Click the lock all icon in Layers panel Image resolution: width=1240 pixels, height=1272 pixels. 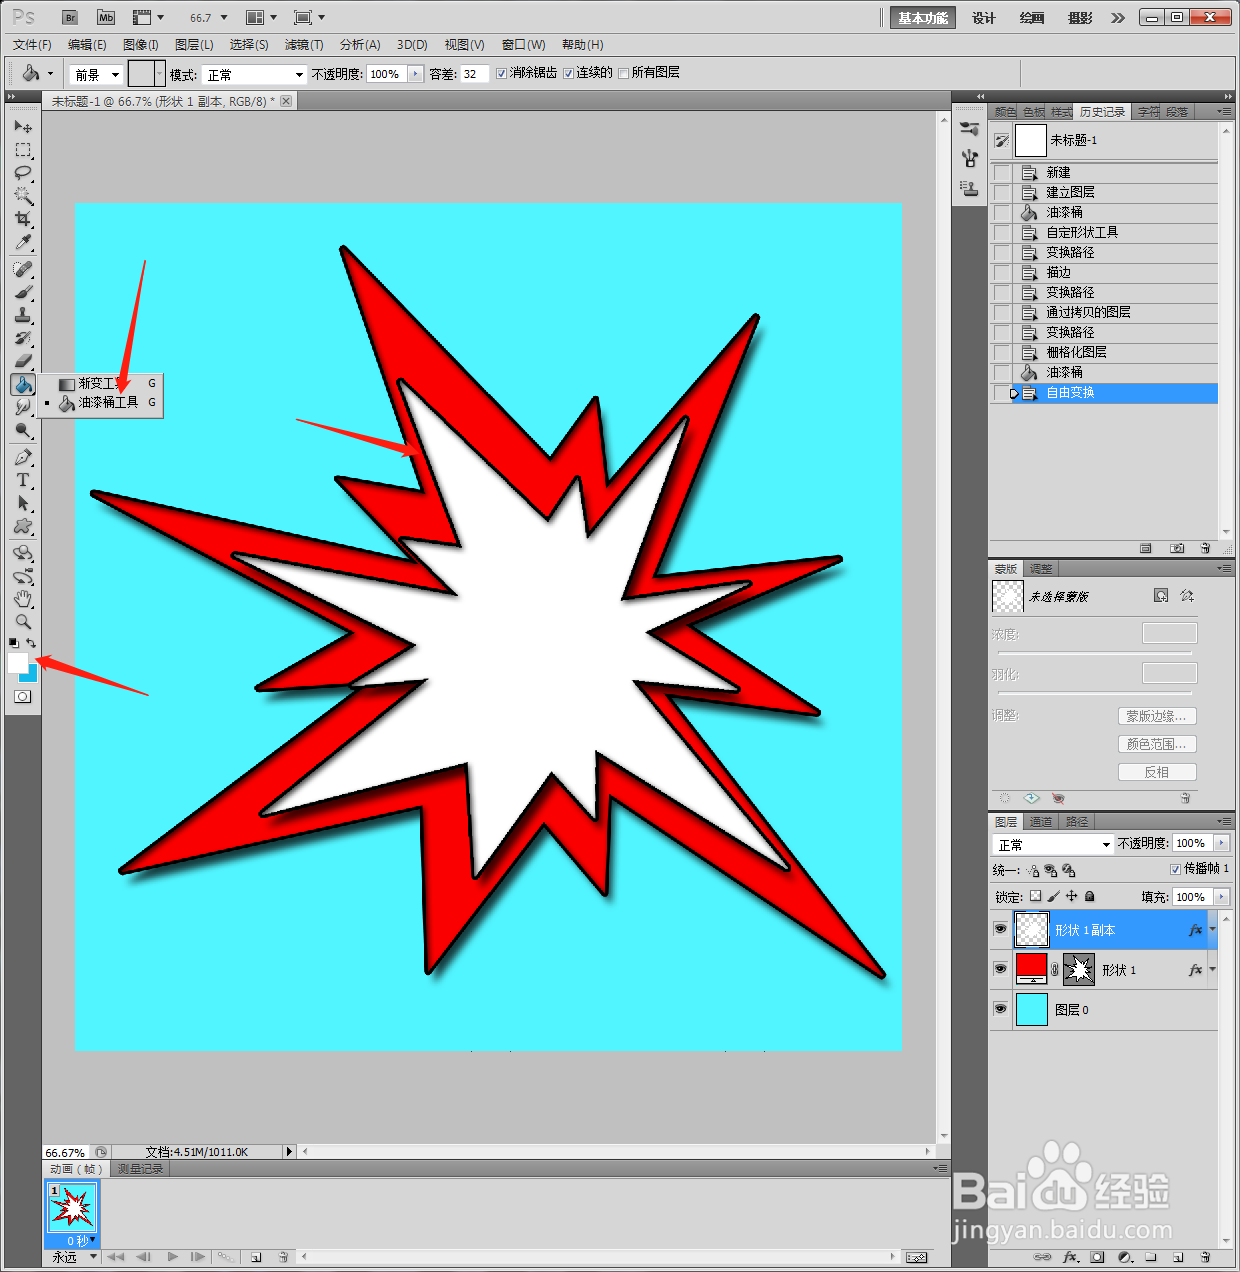click(x=1090, y=897)
